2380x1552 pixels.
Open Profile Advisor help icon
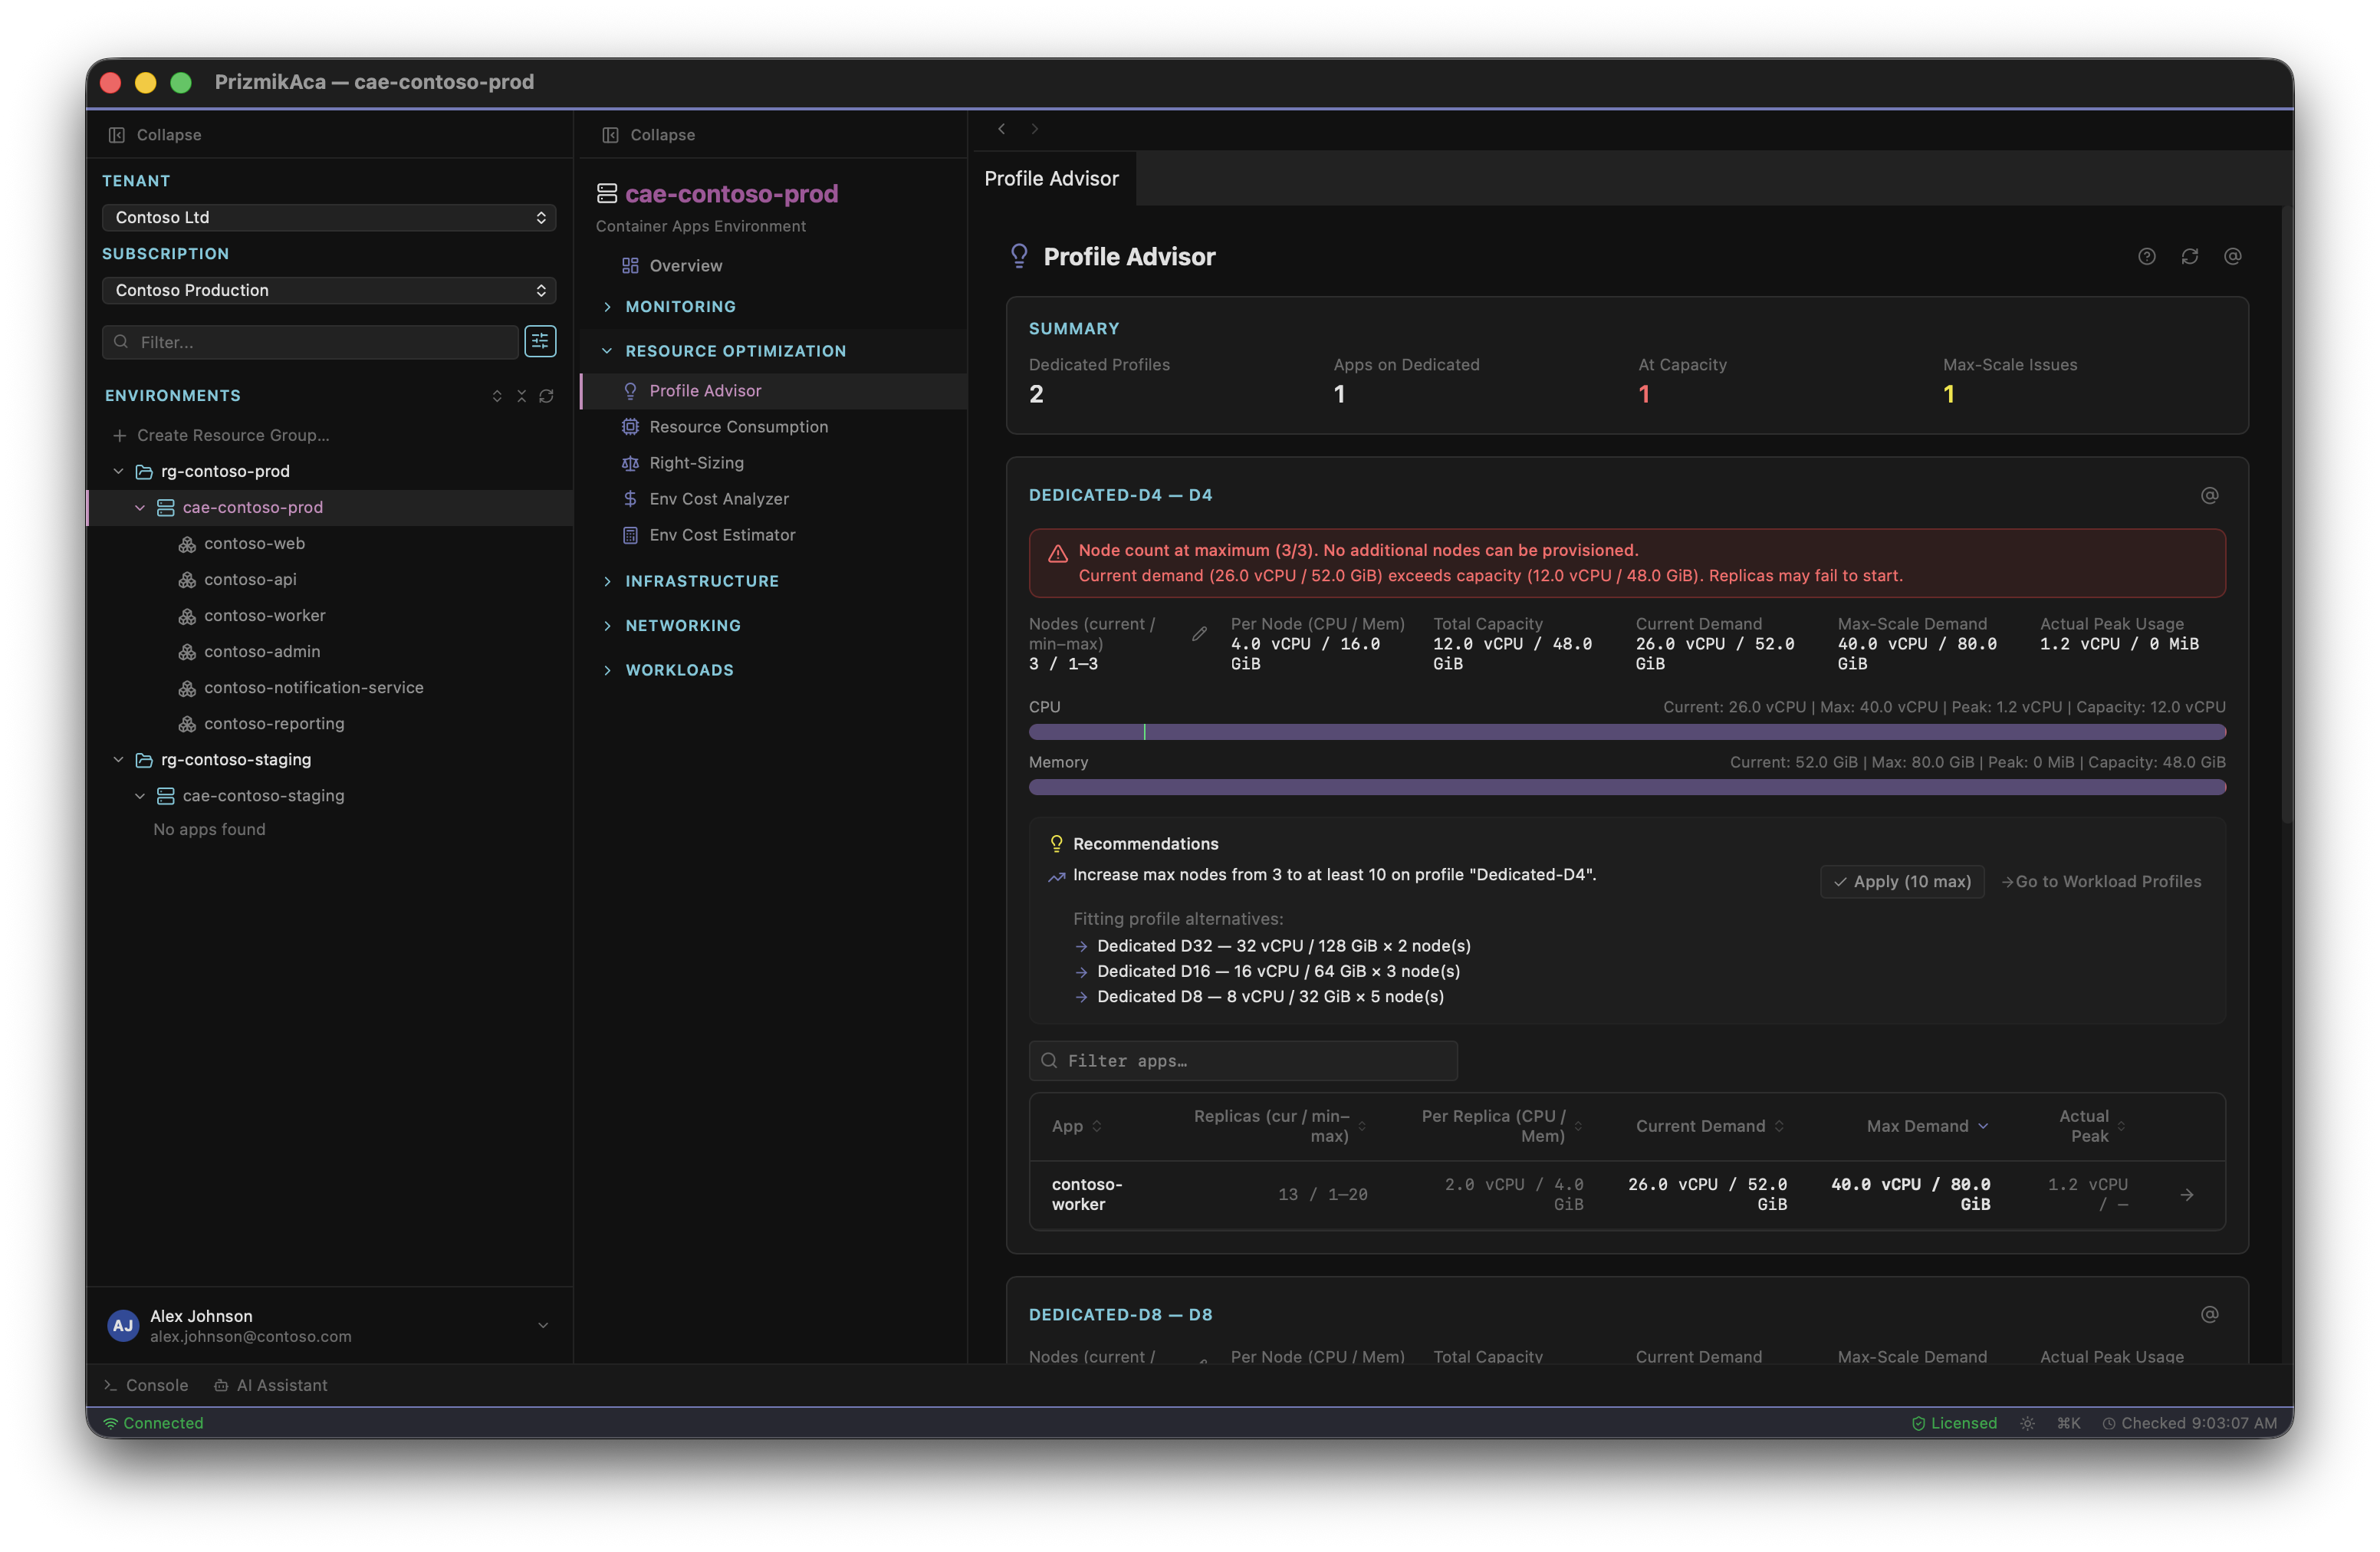(x=2146, y=257)
